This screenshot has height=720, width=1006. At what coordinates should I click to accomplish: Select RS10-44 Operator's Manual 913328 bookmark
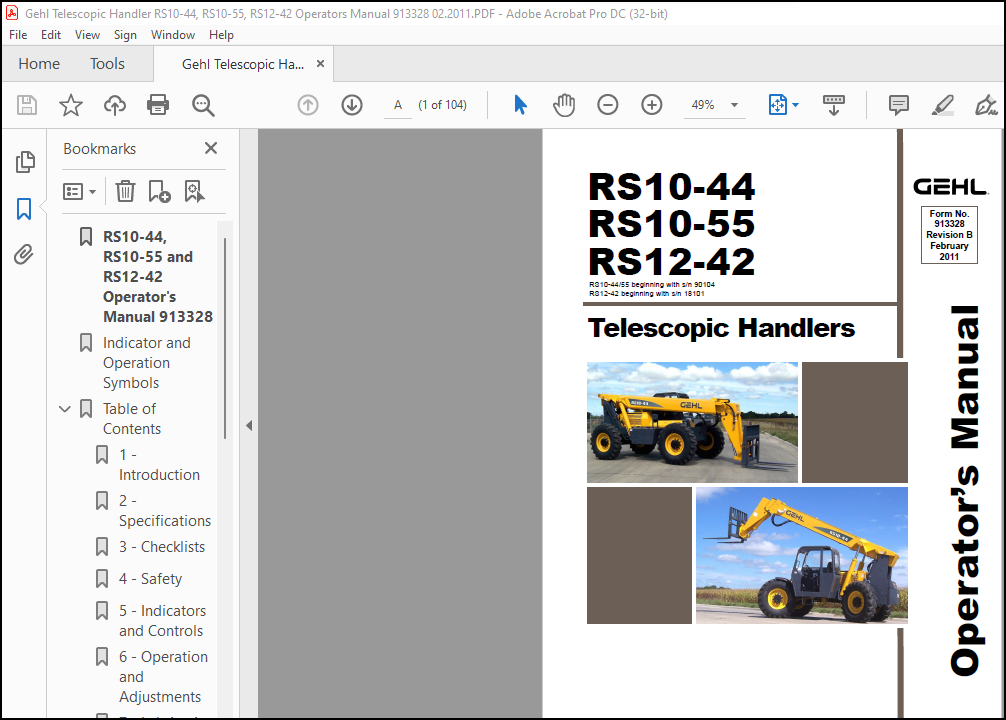point(158,277)
